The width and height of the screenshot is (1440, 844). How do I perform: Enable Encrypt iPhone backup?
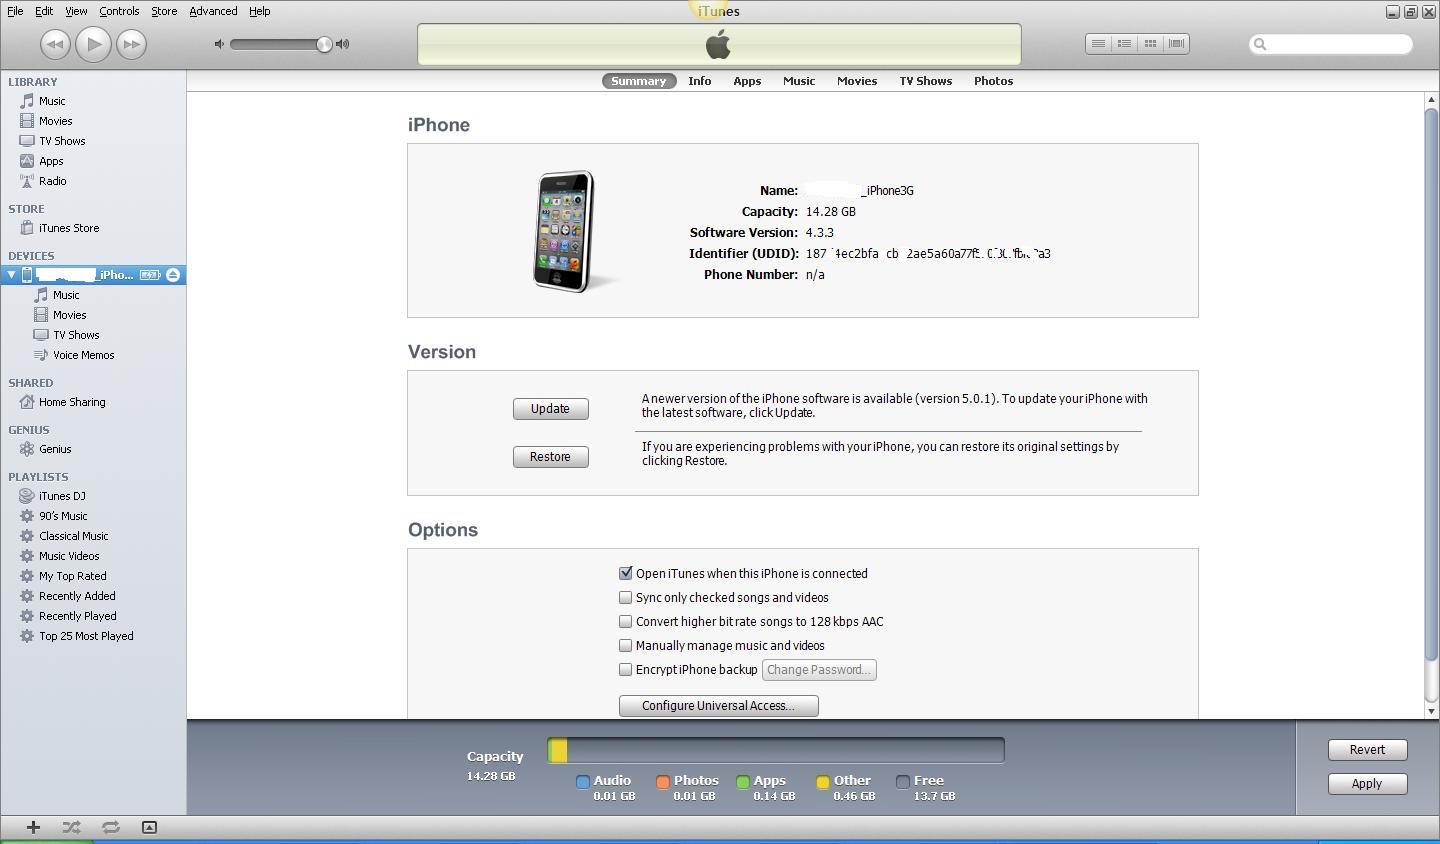coord(626,669)
